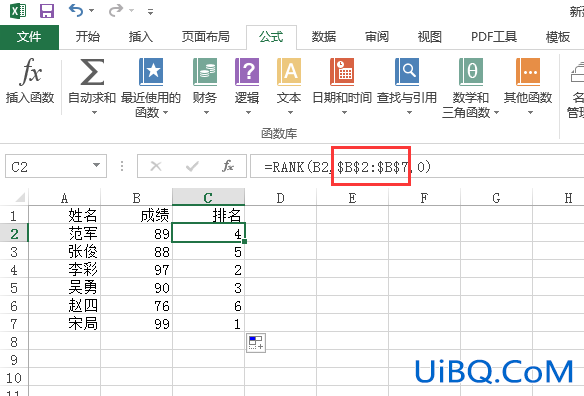Screen dimensions: 584x396
Task: Expand the 其他函数 dropdown arrow
Action: (x=530, y=112)
